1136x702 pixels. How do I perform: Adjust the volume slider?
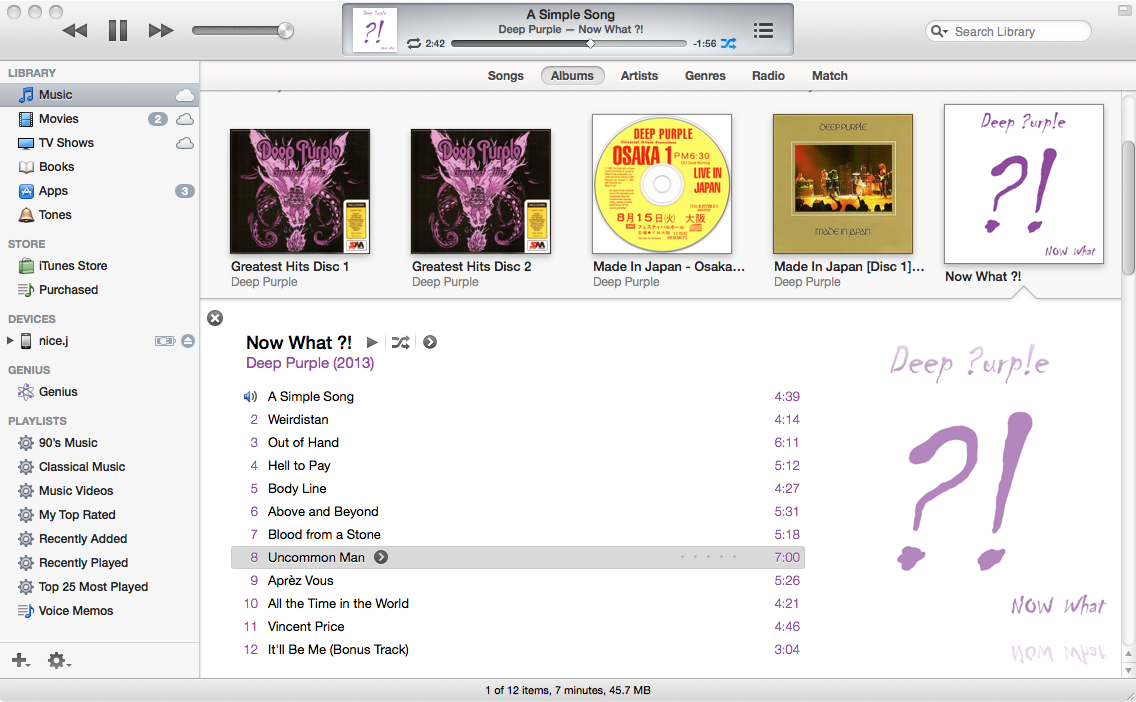[243, 30]
